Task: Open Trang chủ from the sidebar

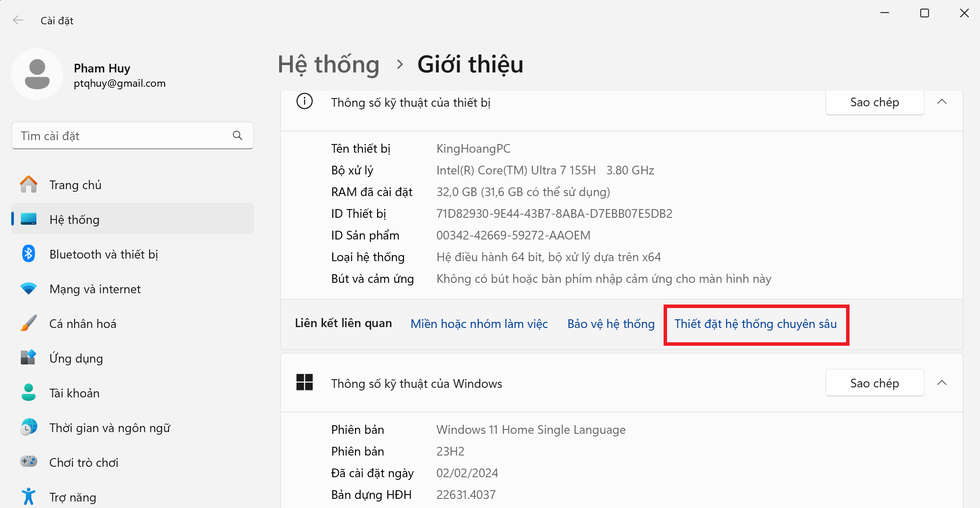Action: (x=75, y=185)
